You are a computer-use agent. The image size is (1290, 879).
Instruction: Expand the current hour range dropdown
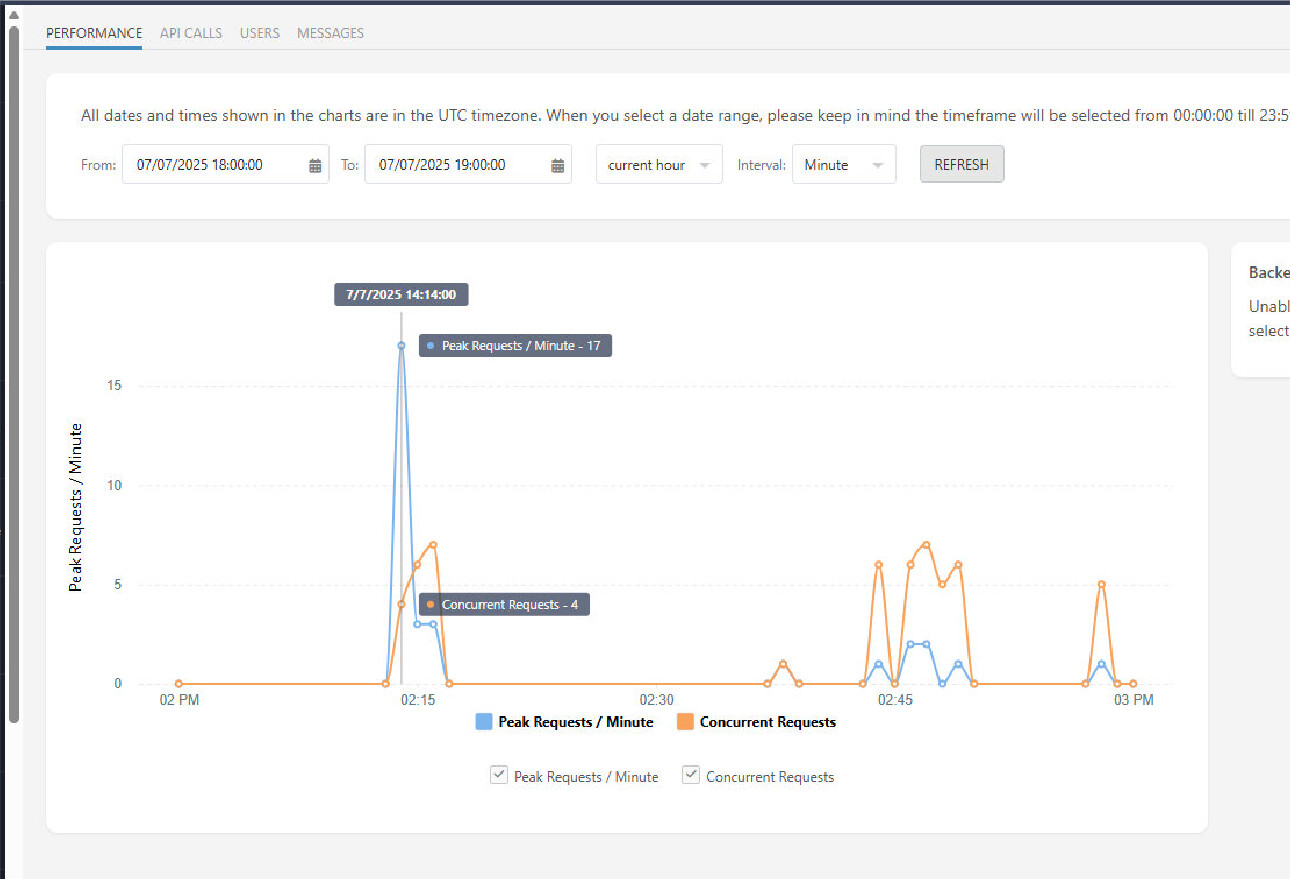pos(659,165)
